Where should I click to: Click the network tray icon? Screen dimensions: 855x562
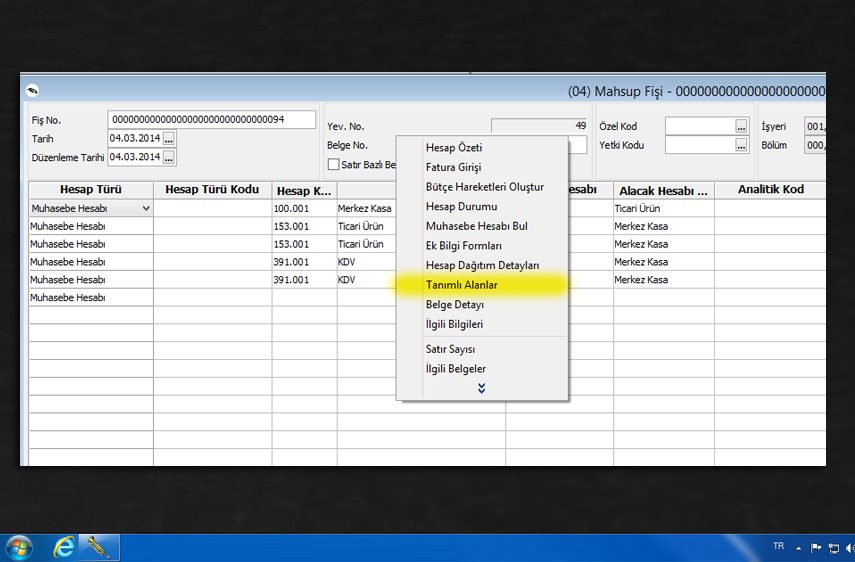pos(834,548)
